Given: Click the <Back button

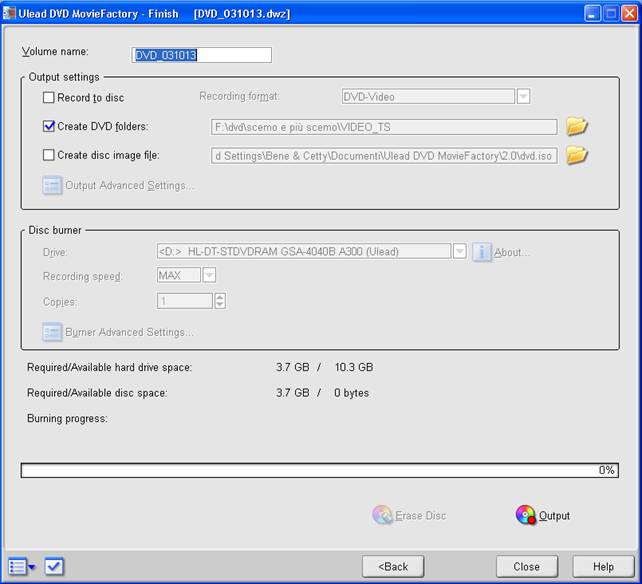Looking at the screenshot, I should 393,567.
